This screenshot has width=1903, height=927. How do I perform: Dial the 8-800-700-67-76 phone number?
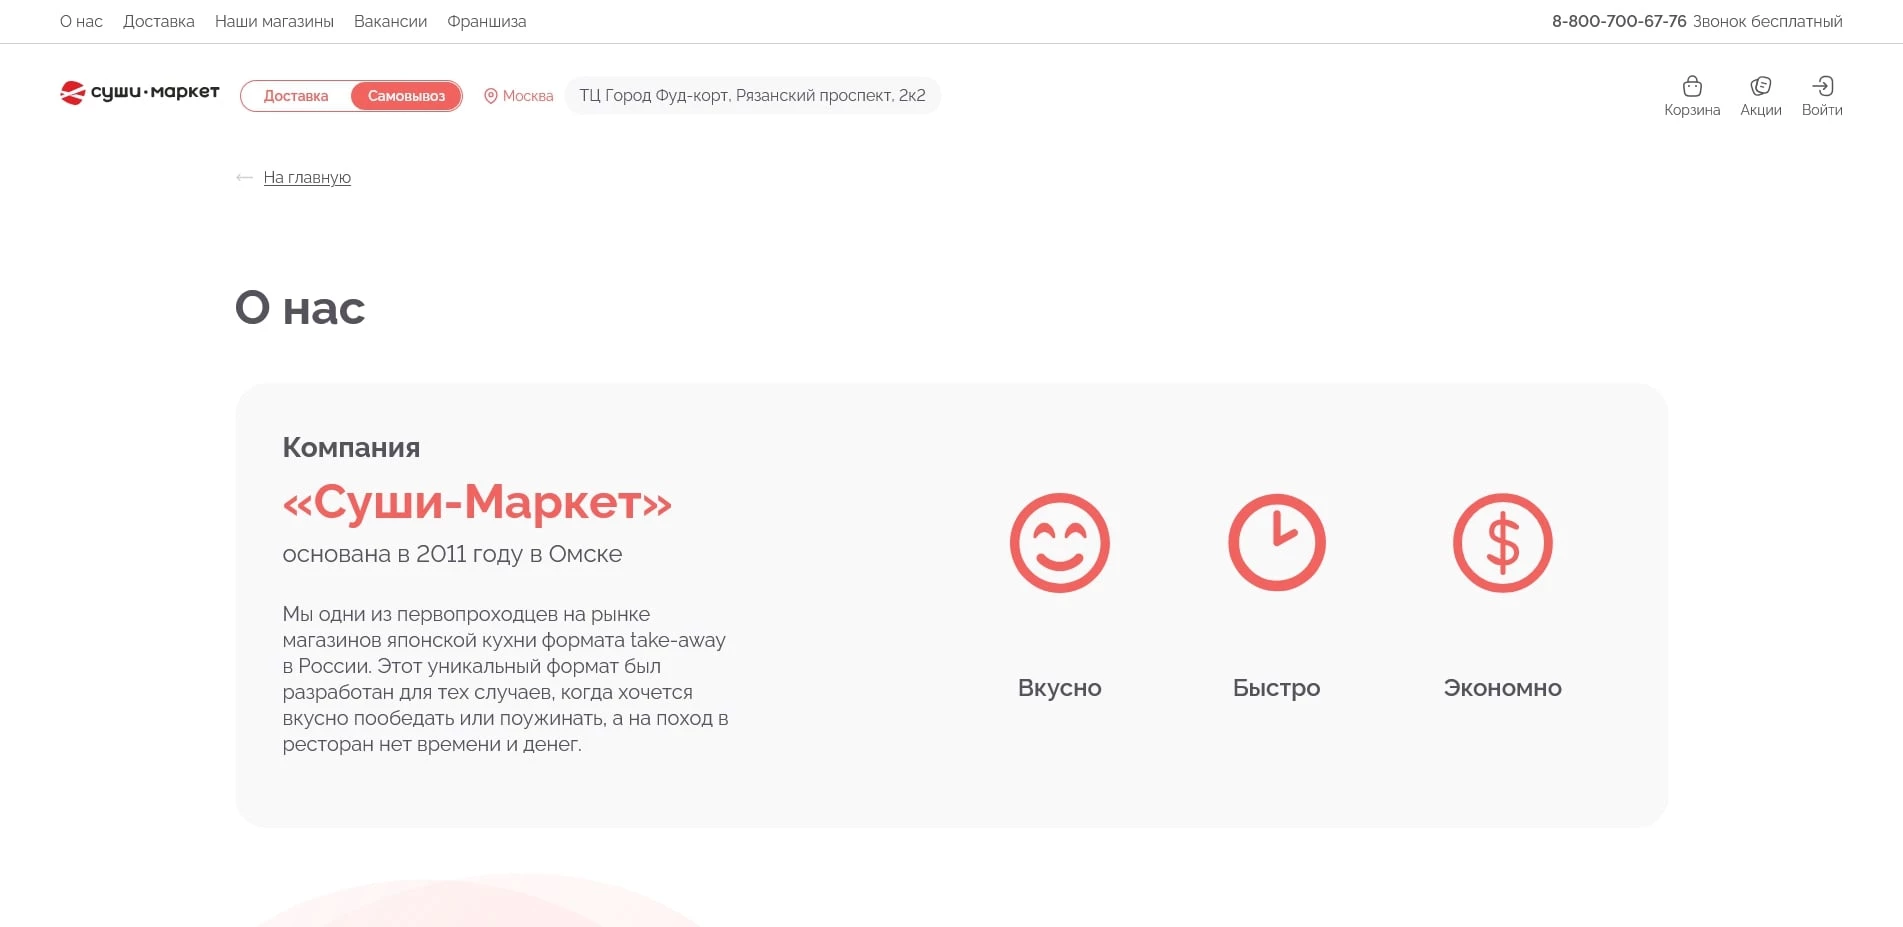[1618, 20]
